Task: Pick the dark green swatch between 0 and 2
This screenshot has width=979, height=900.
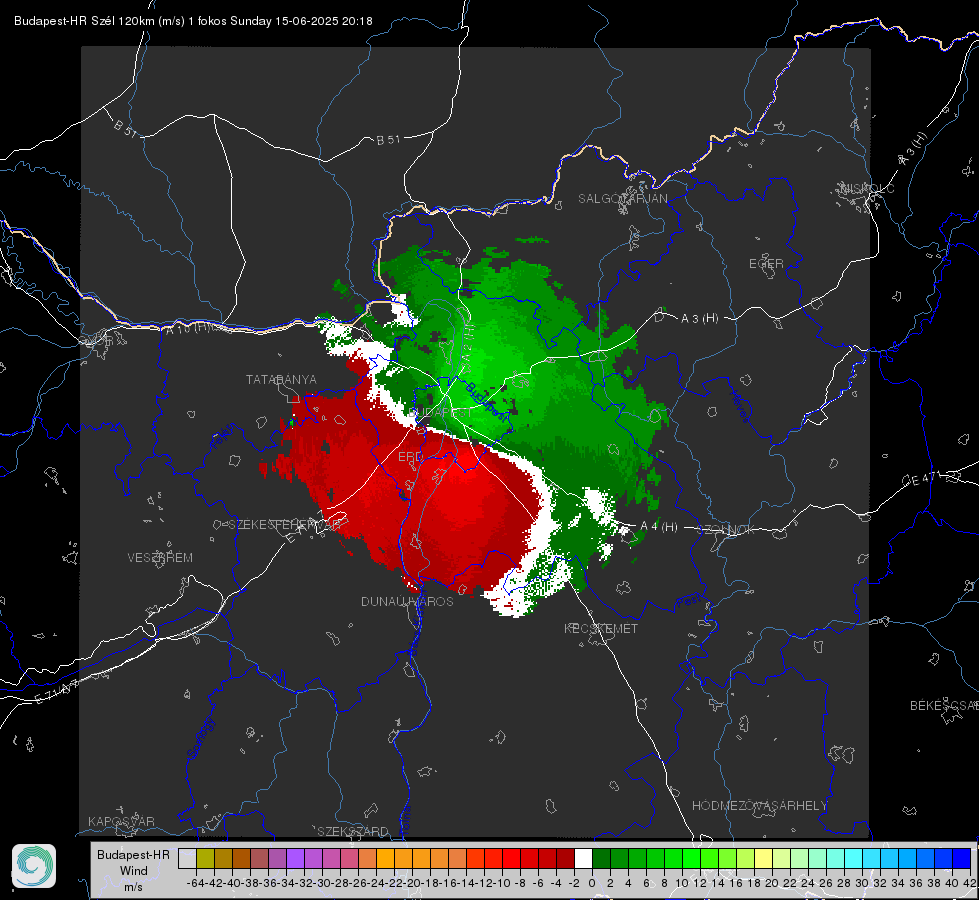Action: [x=601, y=858]
